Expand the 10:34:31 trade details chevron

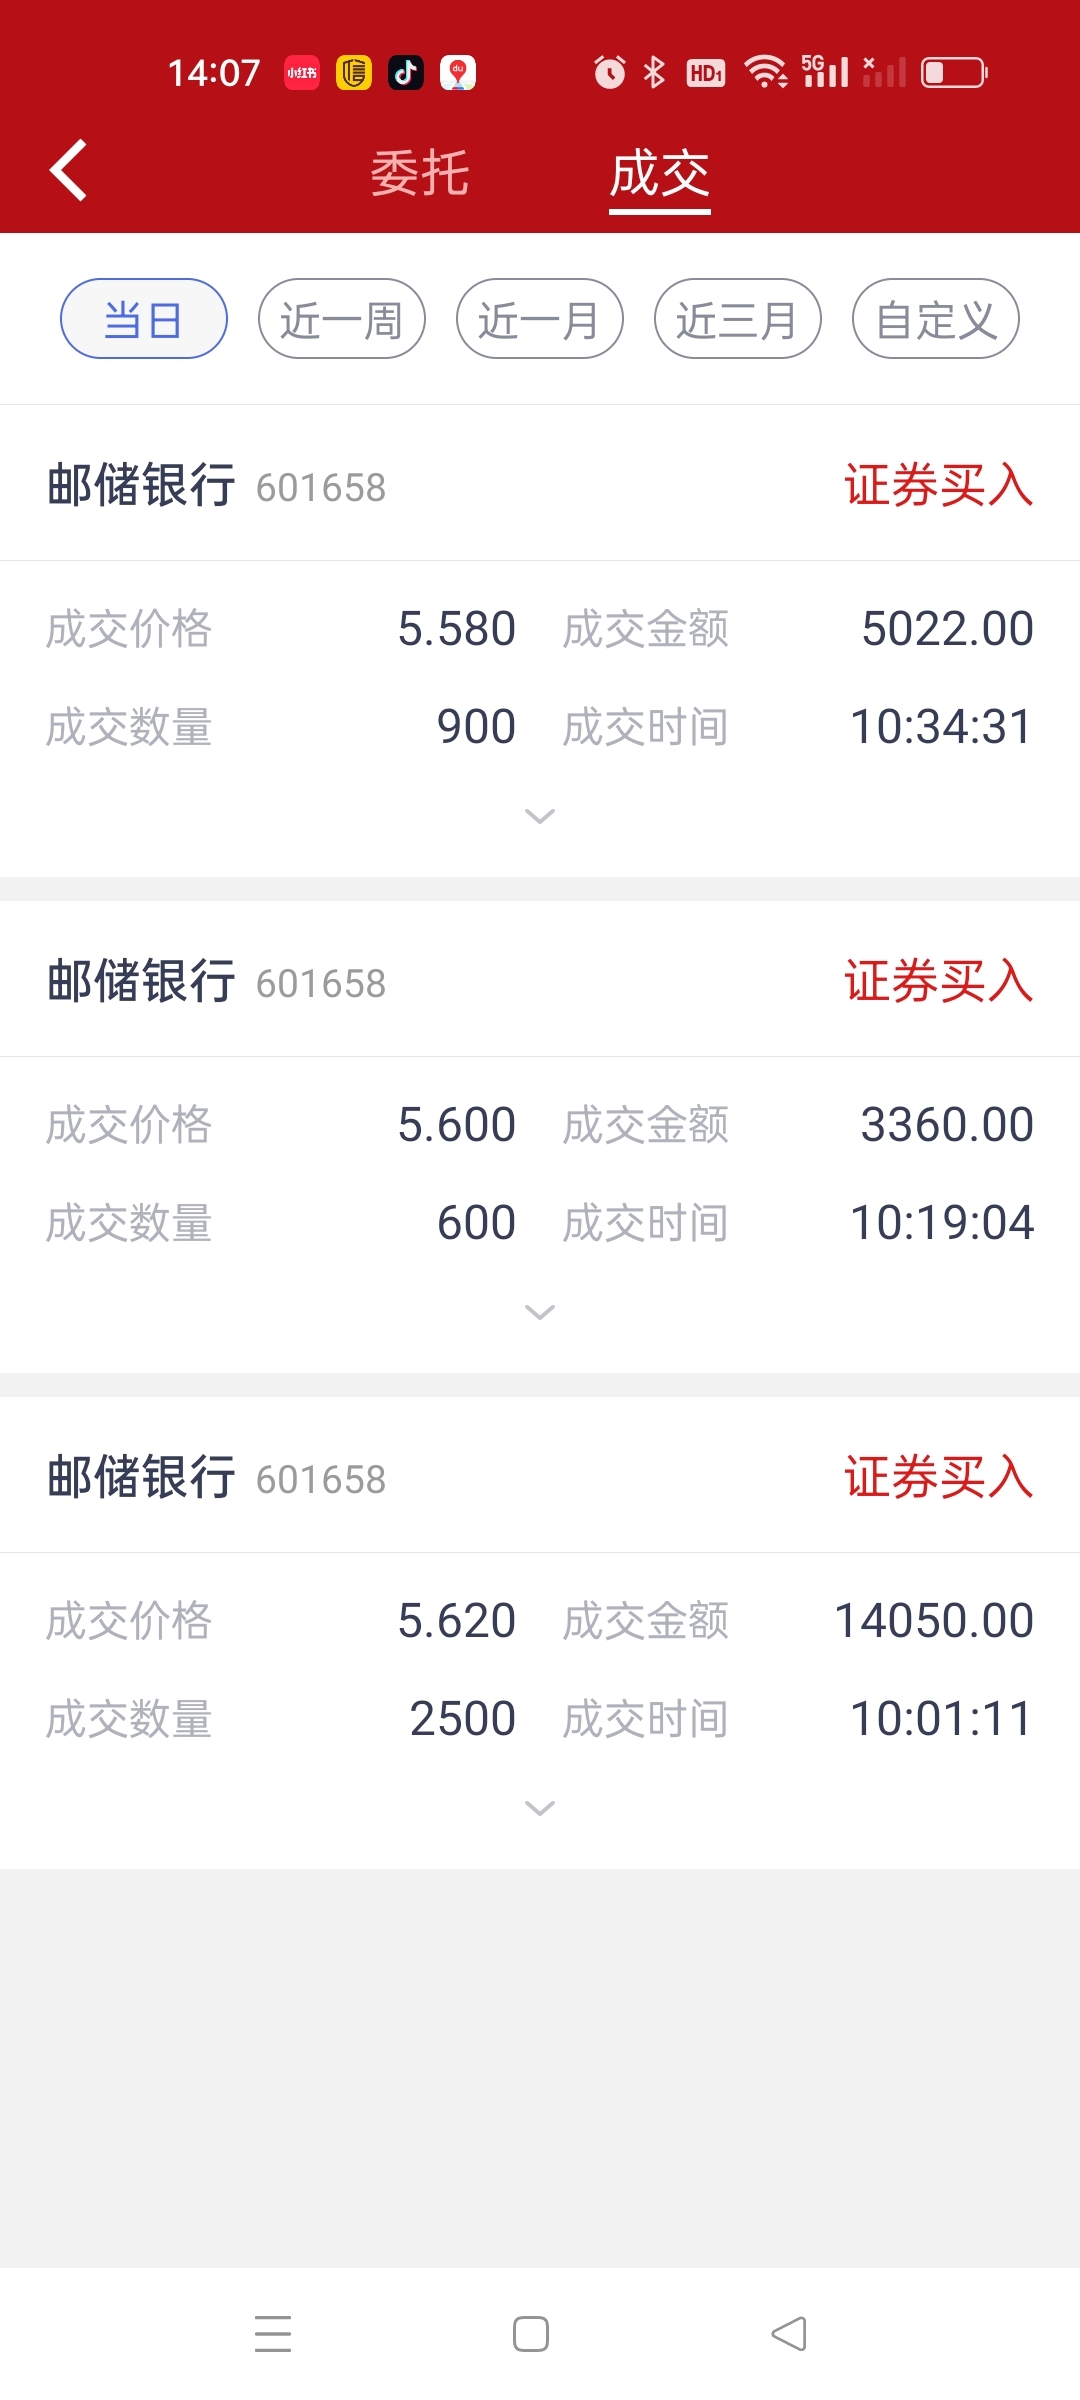(x=540, y=817)
